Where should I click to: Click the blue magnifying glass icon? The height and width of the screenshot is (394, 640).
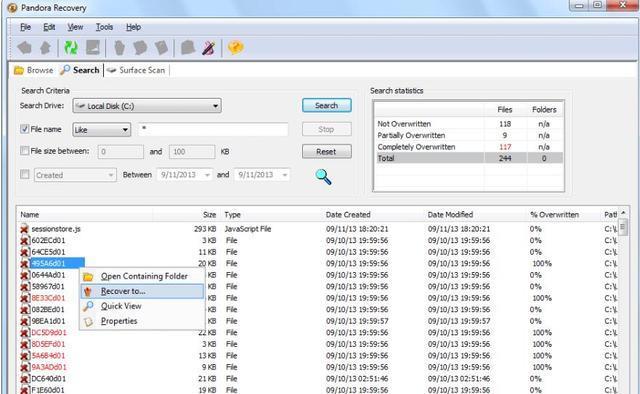tap(323, 177)
